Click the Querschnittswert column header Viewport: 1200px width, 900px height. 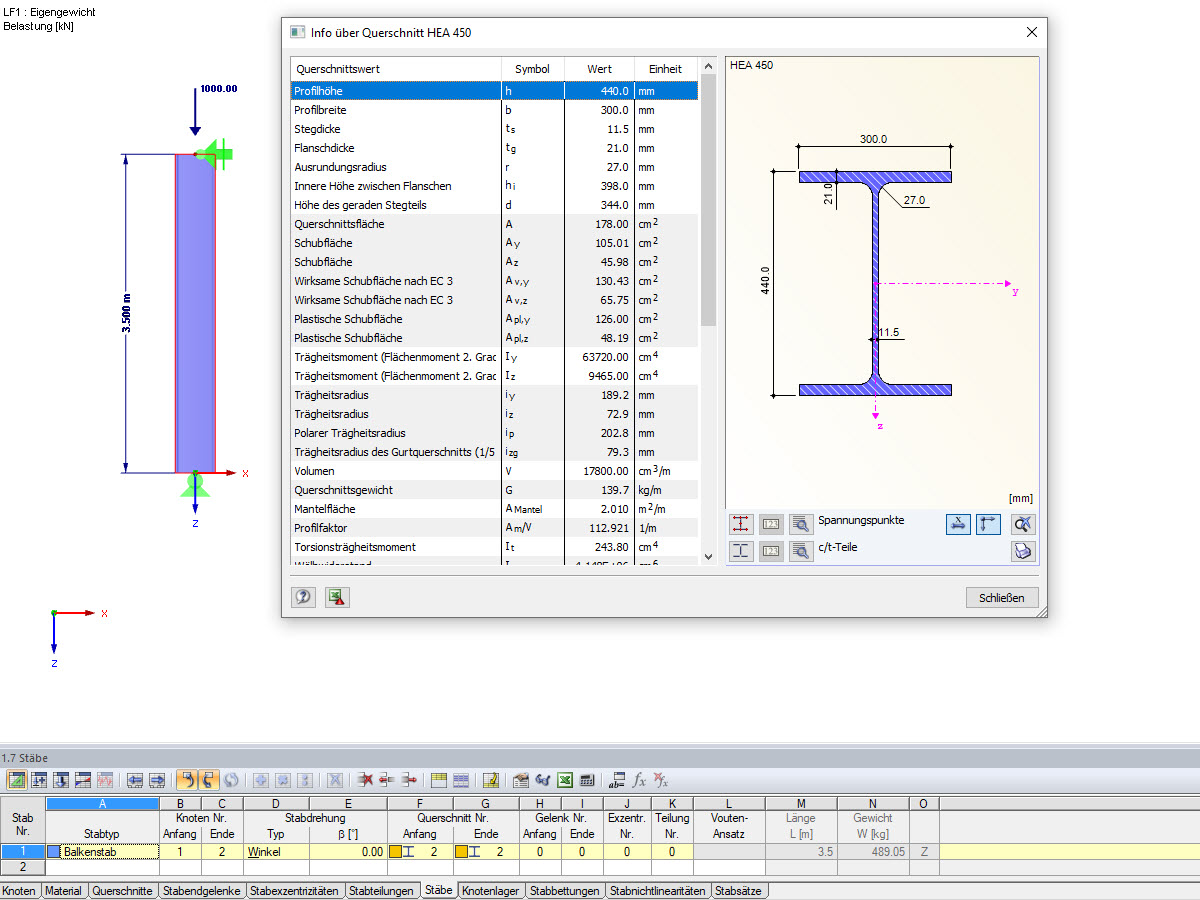[396, 69]
